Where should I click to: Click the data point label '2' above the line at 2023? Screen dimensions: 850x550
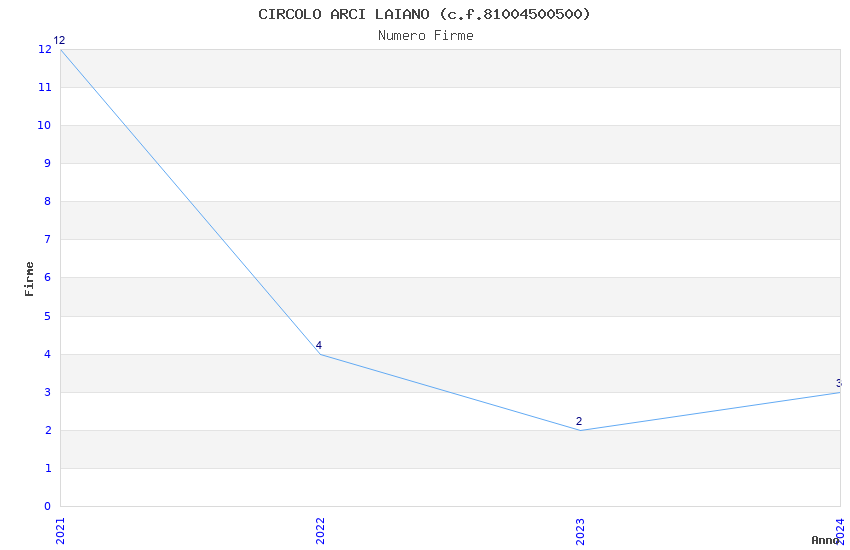[x=579, y=421]
